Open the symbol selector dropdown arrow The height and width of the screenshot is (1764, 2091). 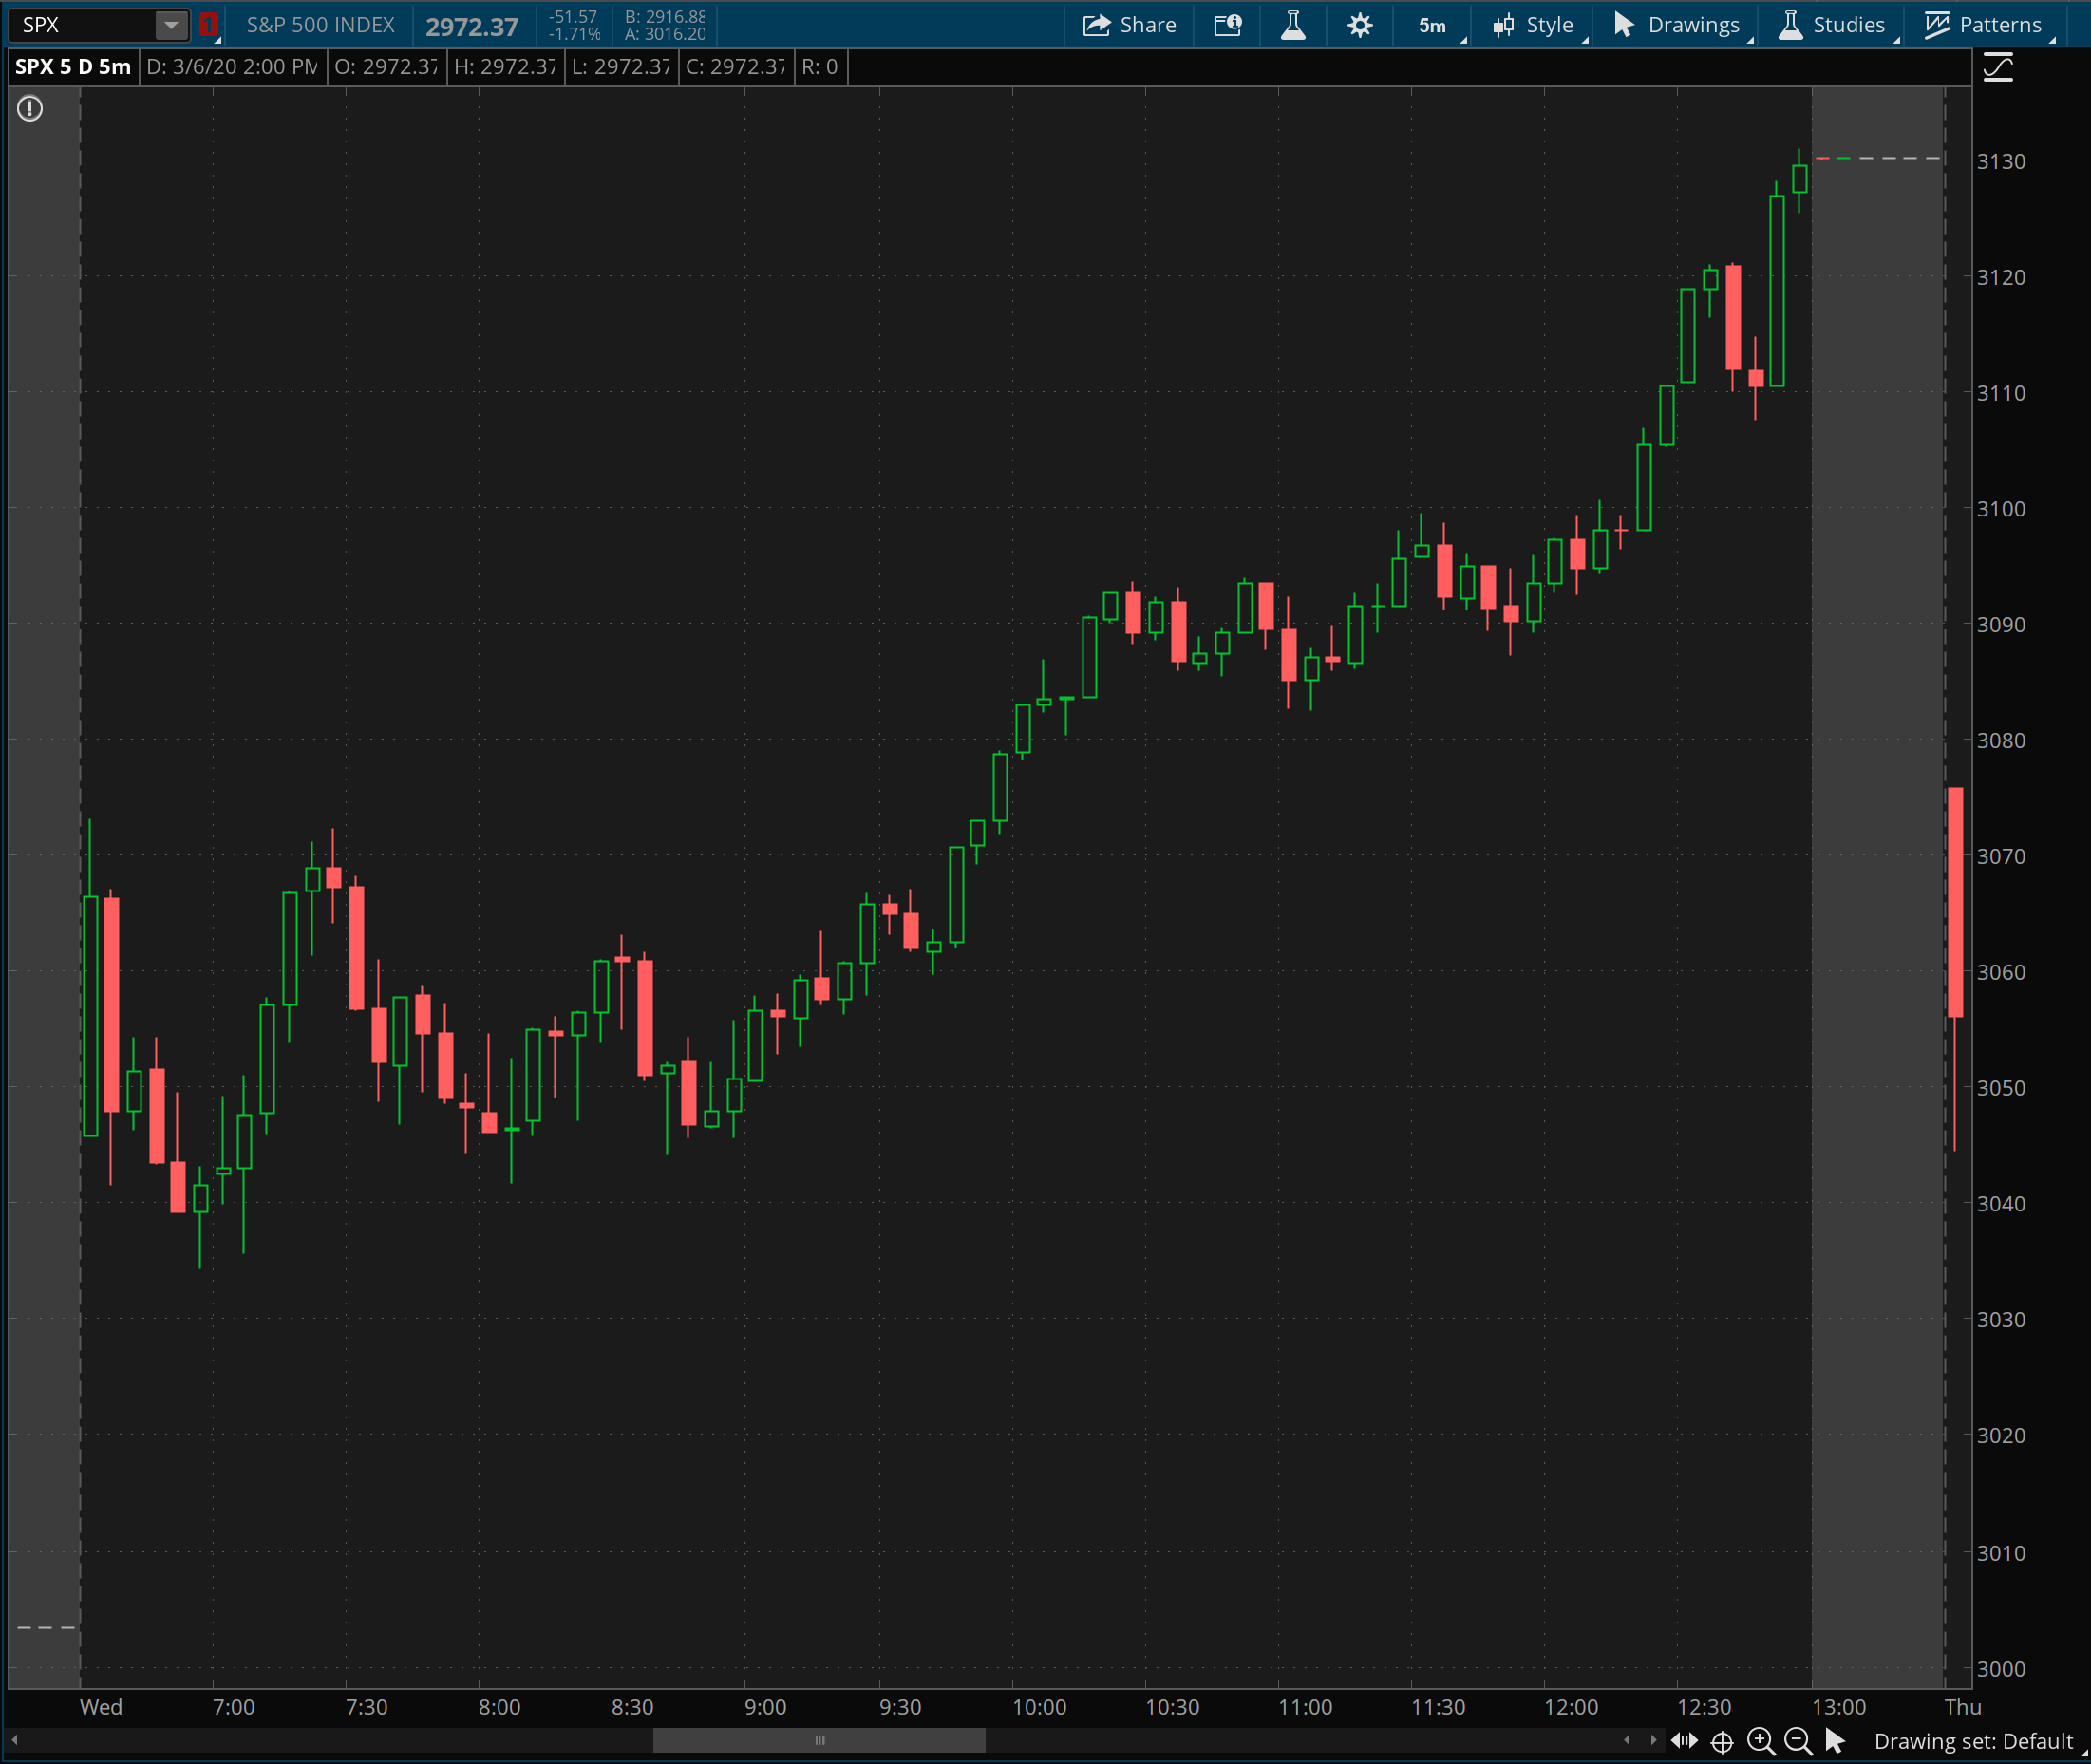(x=172, y=25)
